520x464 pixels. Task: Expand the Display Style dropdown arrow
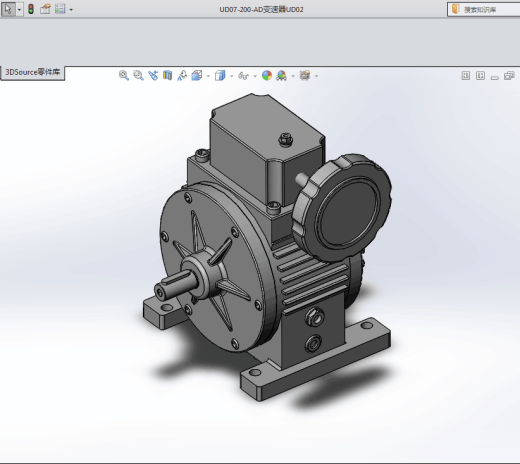[232, 76]
